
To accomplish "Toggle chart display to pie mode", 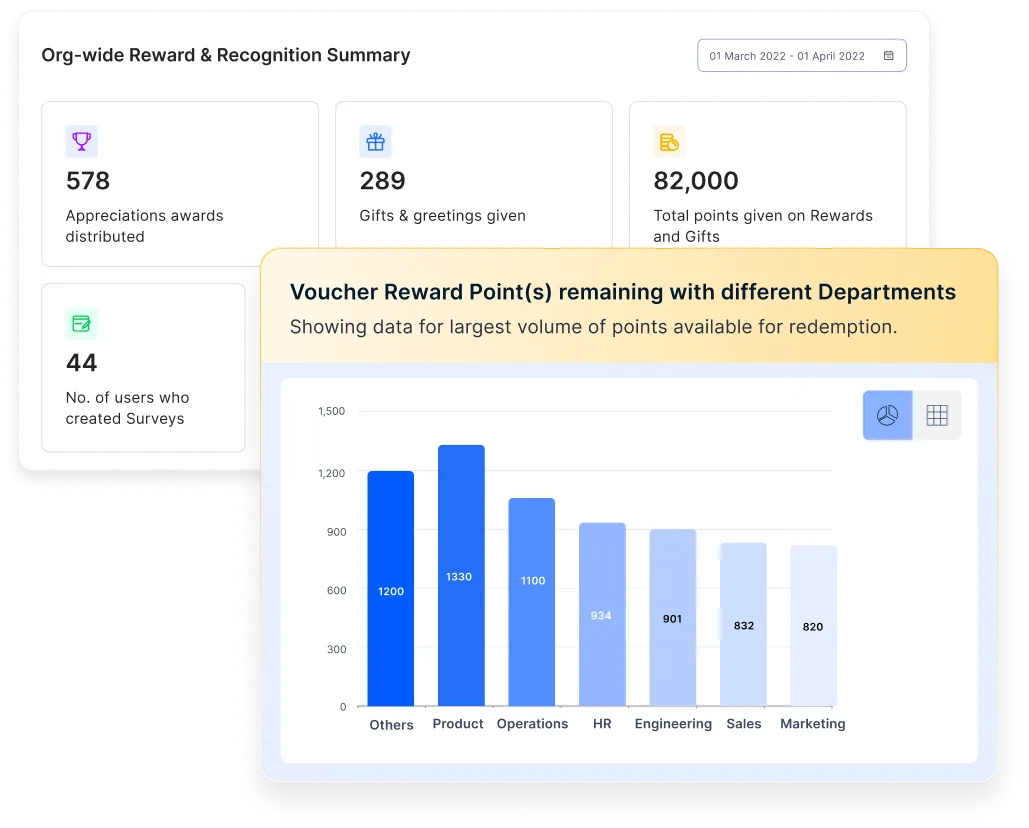I will [886, 414].
